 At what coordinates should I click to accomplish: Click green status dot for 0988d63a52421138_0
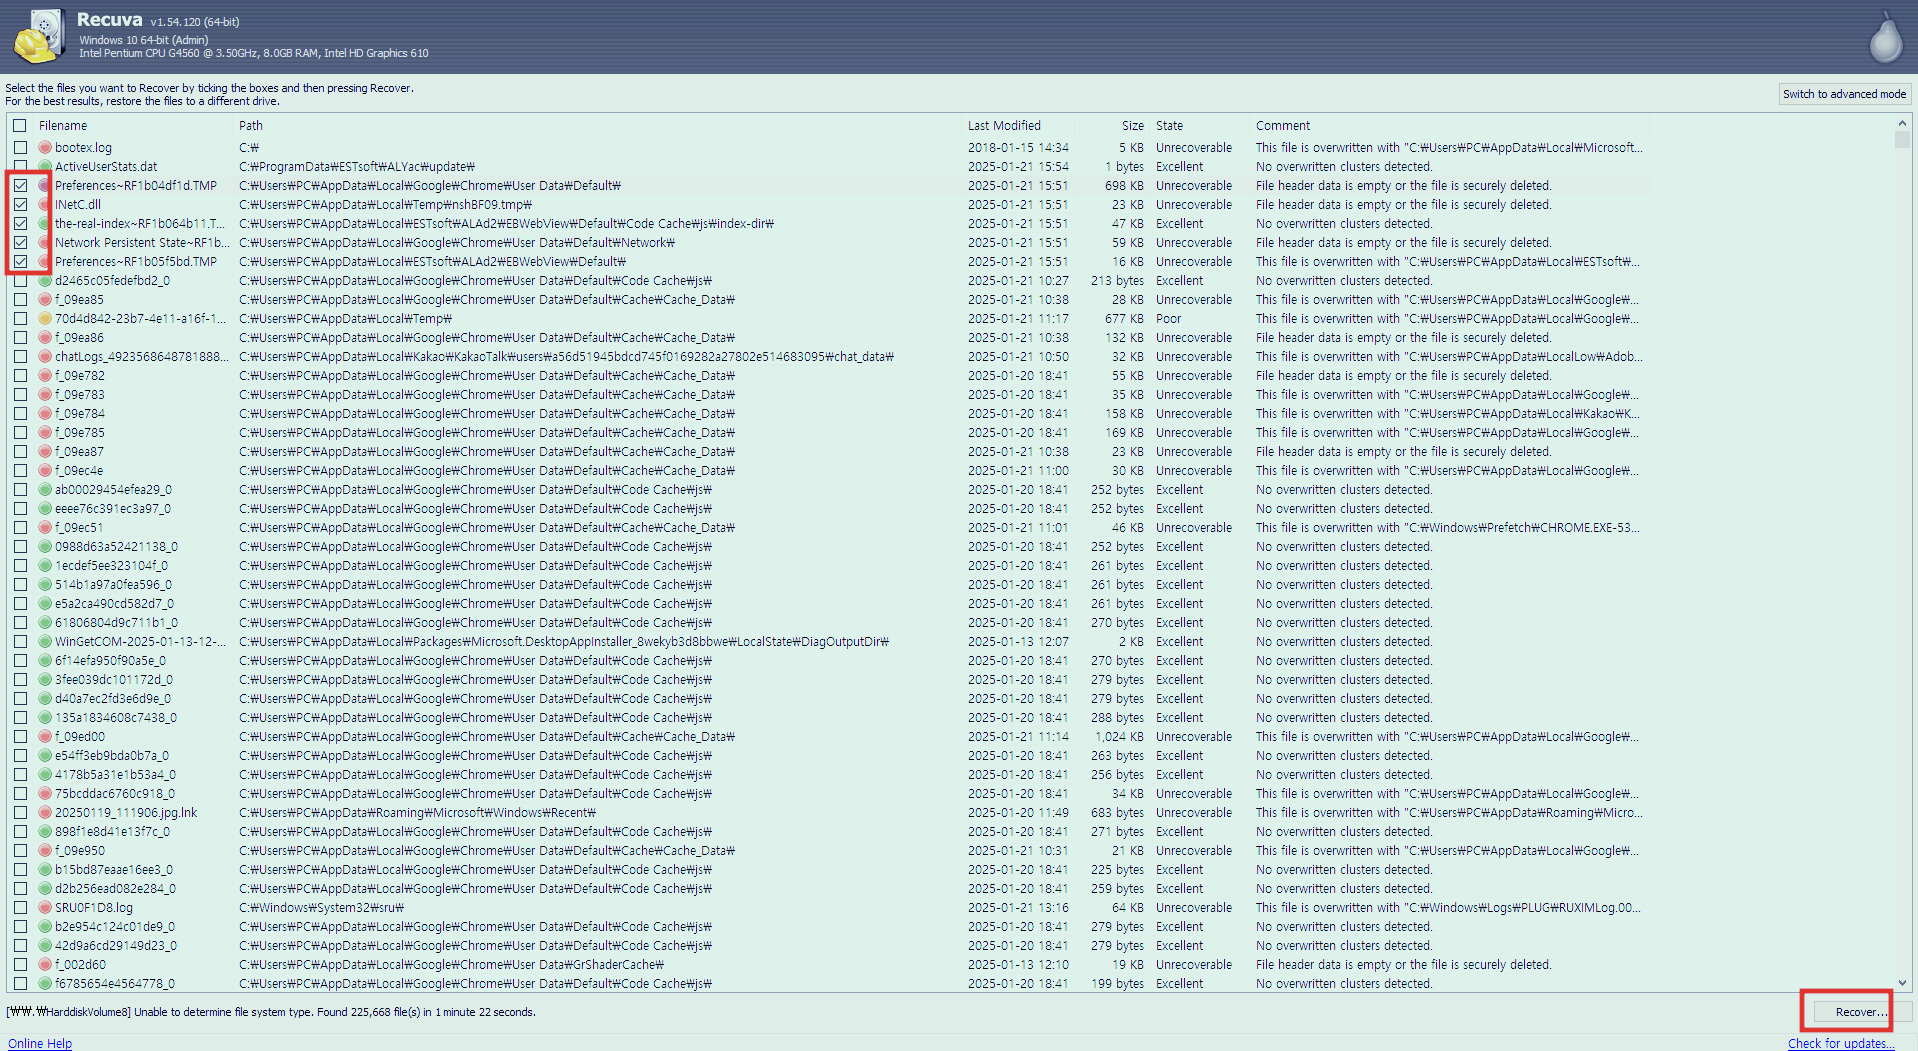45,547
